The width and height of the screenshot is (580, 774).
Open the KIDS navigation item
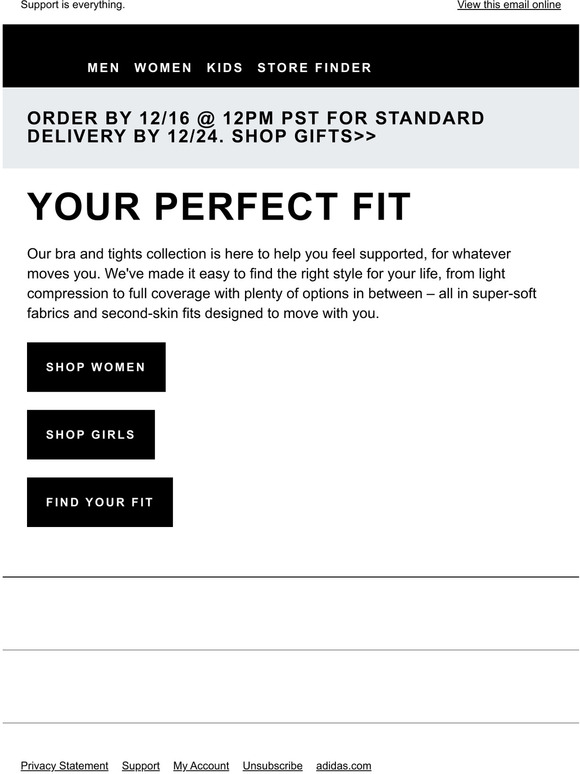pyautogui.click(x=225, y=68)
